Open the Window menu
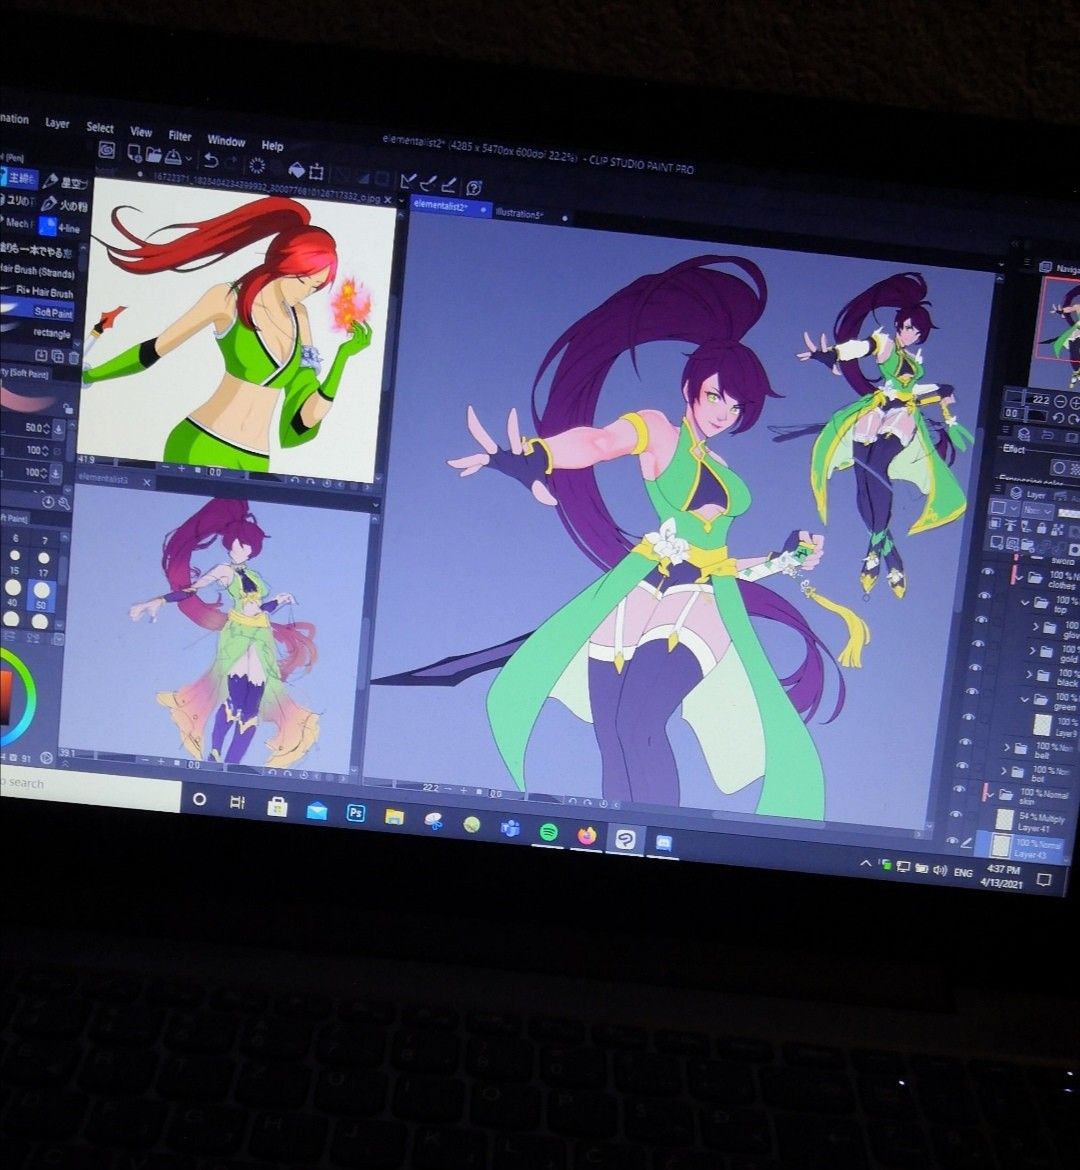The height and width of the screenshot is (1170, 1080). point(226,140)
